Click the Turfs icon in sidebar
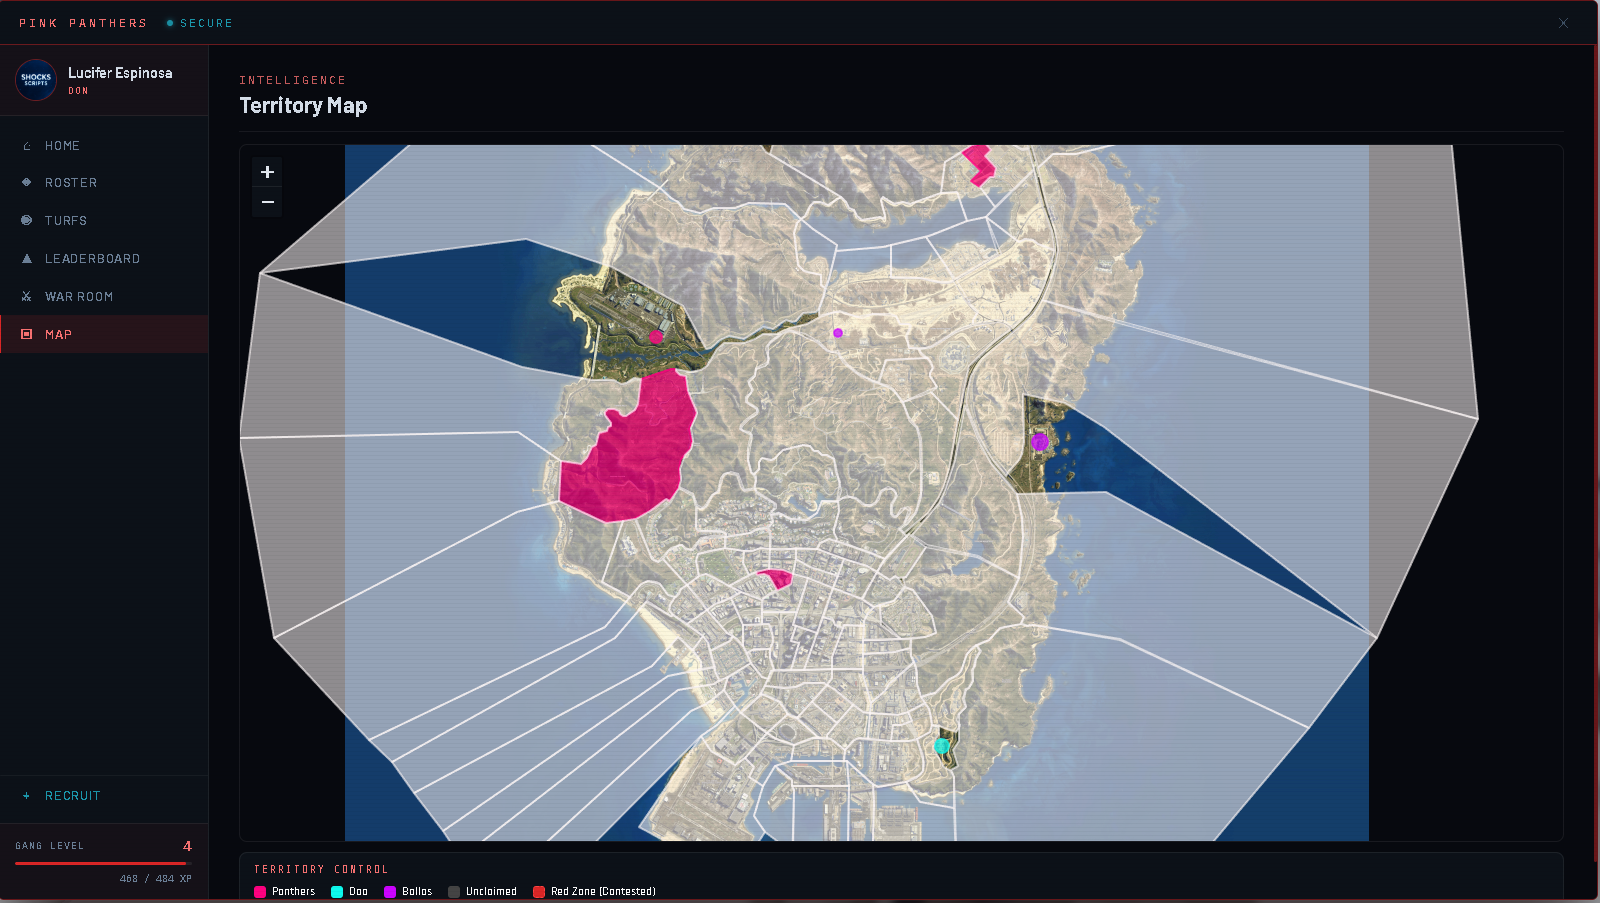 coord(27,220)
